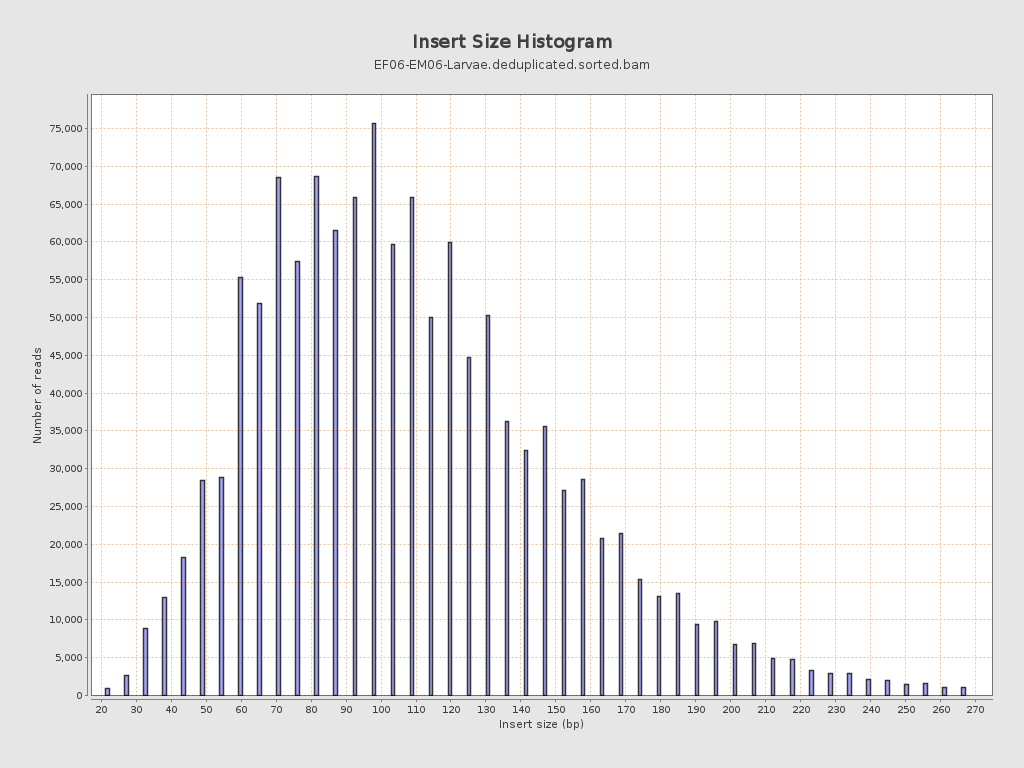This screenshot has width=1024, height=768.
Task: Select the 40,000 y-axis tick label
Action: point(66,393)
